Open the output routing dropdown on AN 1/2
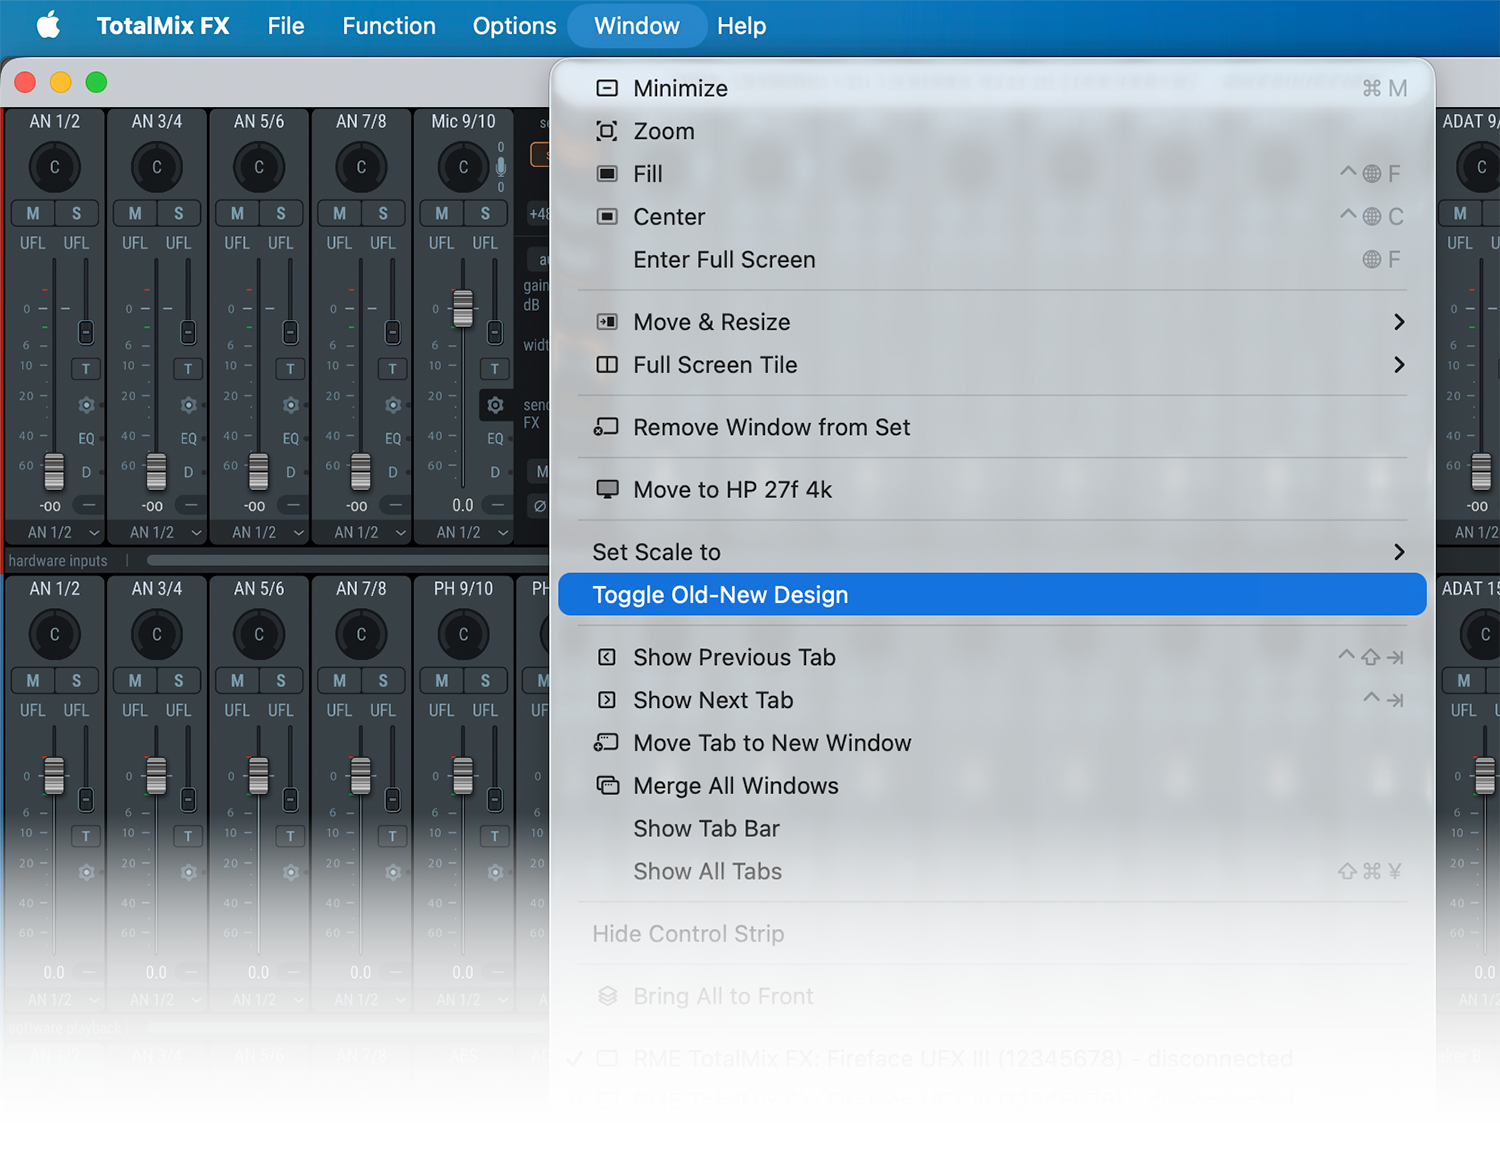Image resolution: width=1500 pixels, height=1156 pixels. tap(55, 532)
